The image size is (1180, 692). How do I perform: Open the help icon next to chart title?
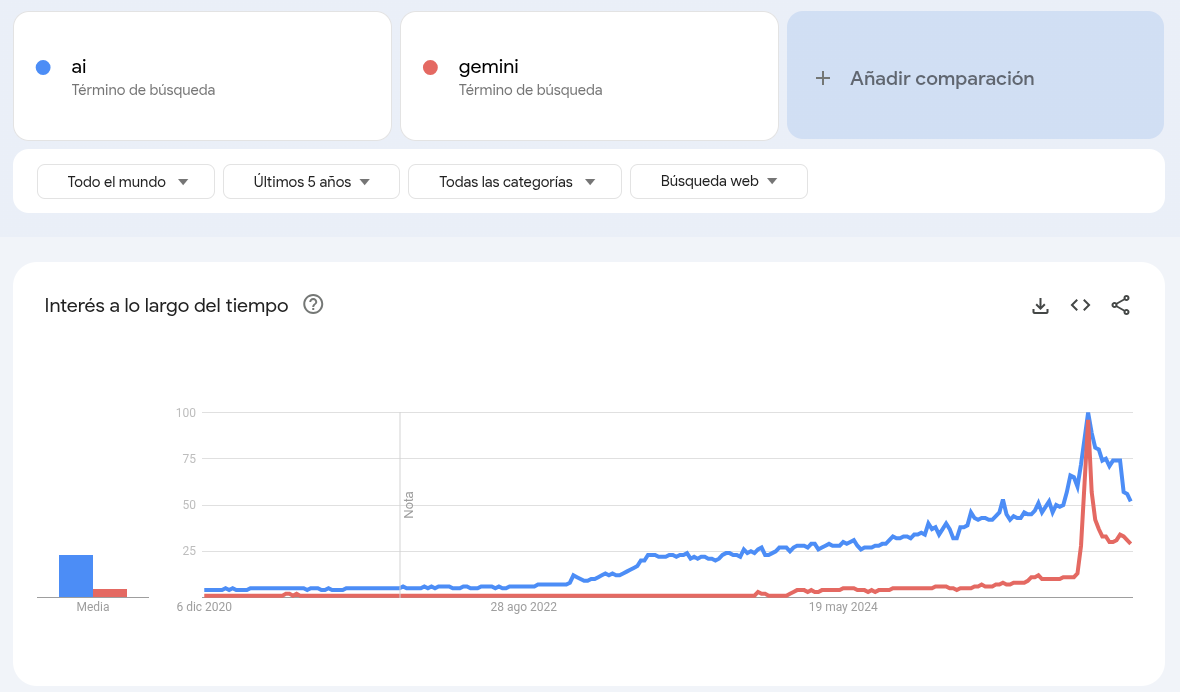[x=313, y=304]
